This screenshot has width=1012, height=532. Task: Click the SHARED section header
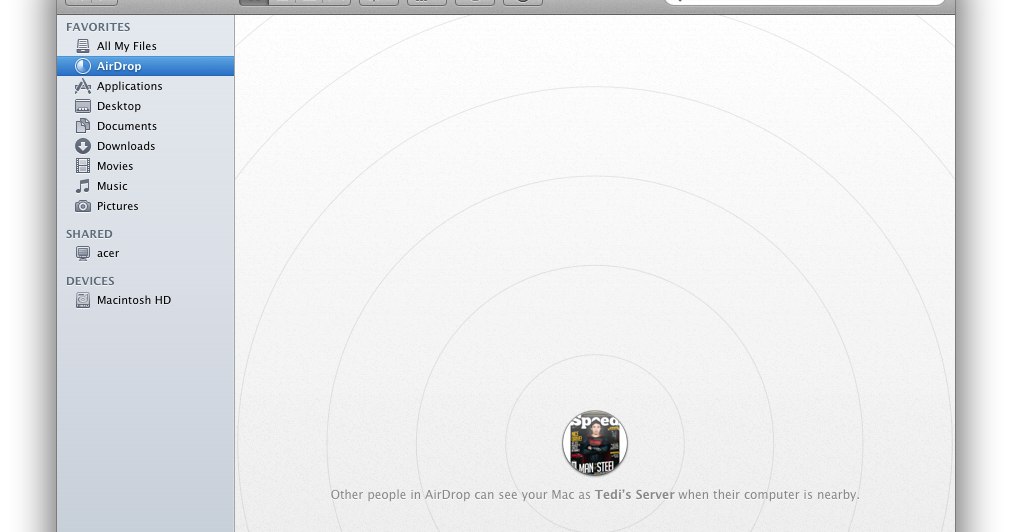pos(89,234)
